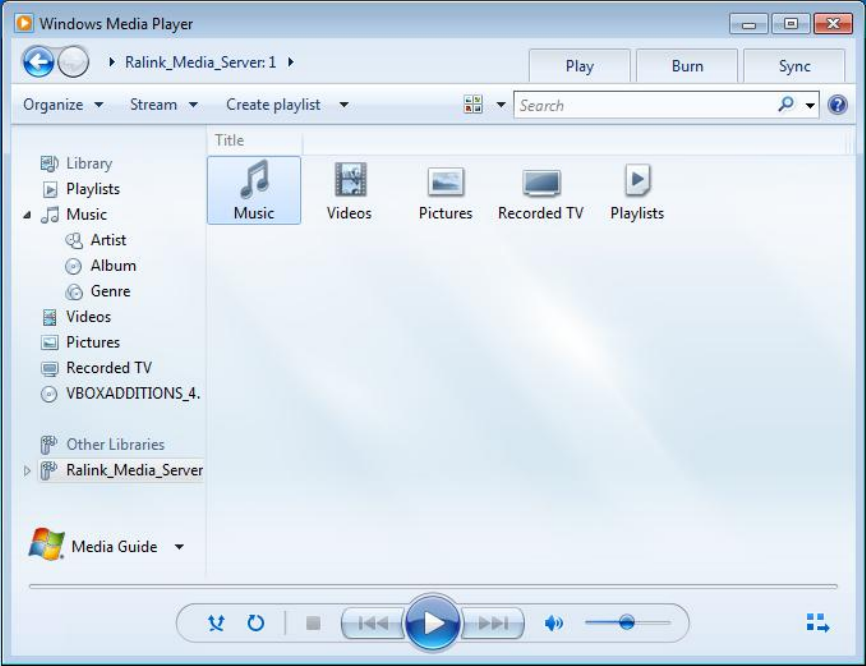The width and height of the screenshot is (866, 666).
Task: Adjust the volume slider
Action: point(627,622)
